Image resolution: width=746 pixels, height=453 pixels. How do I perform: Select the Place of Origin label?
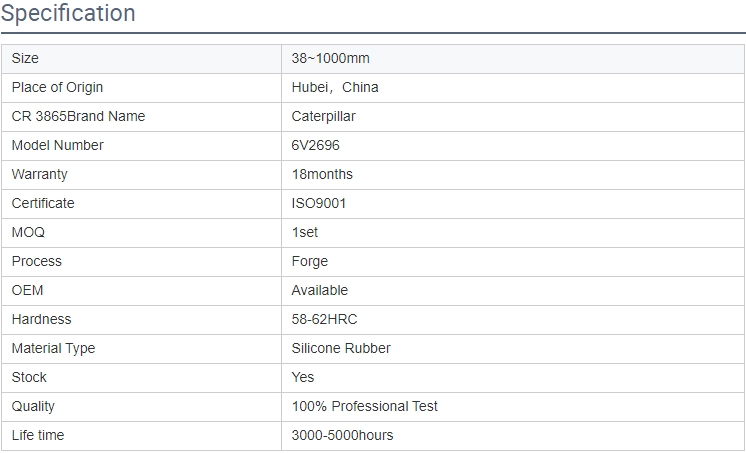coord(57,88)
